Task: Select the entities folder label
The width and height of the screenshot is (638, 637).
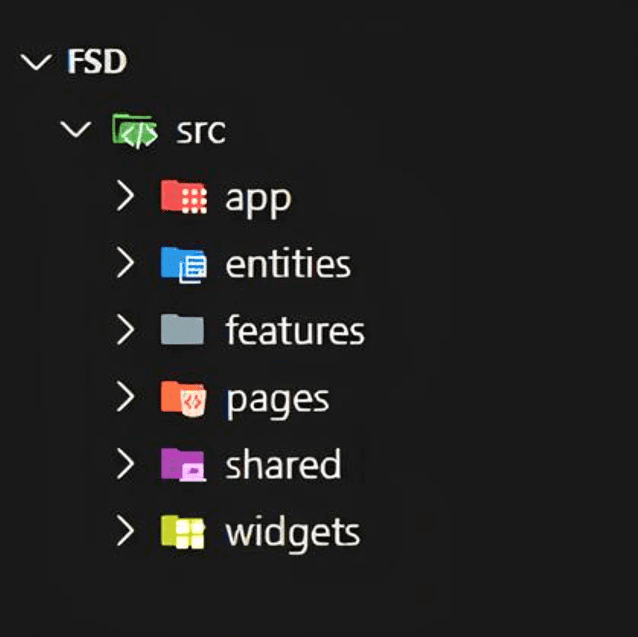Action: 288,264
